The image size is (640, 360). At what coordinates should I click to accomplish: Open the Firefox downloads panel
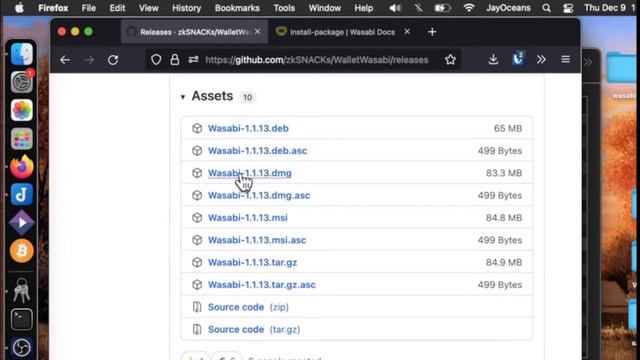(x=493, y=60)
